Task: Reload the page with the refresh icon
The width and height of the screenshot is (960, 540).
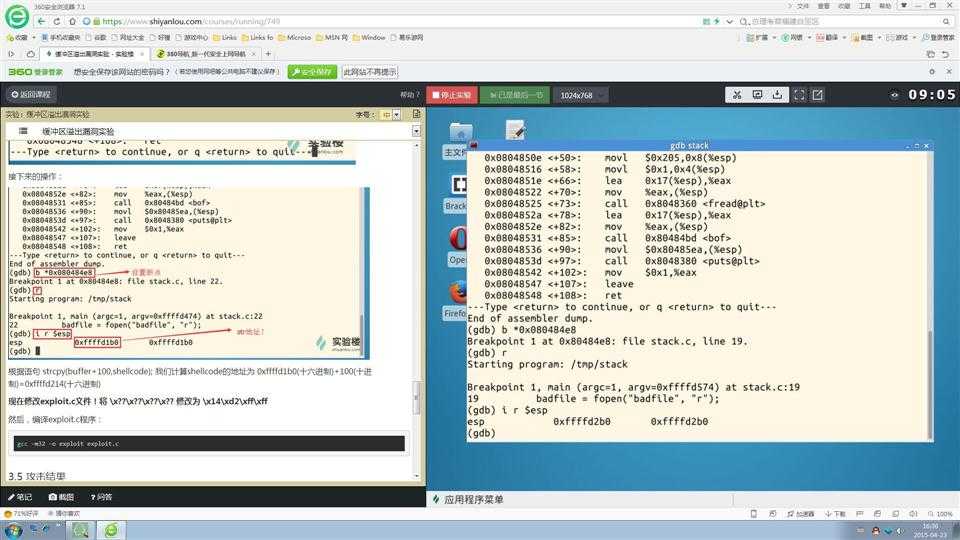Action: [57, 21]
